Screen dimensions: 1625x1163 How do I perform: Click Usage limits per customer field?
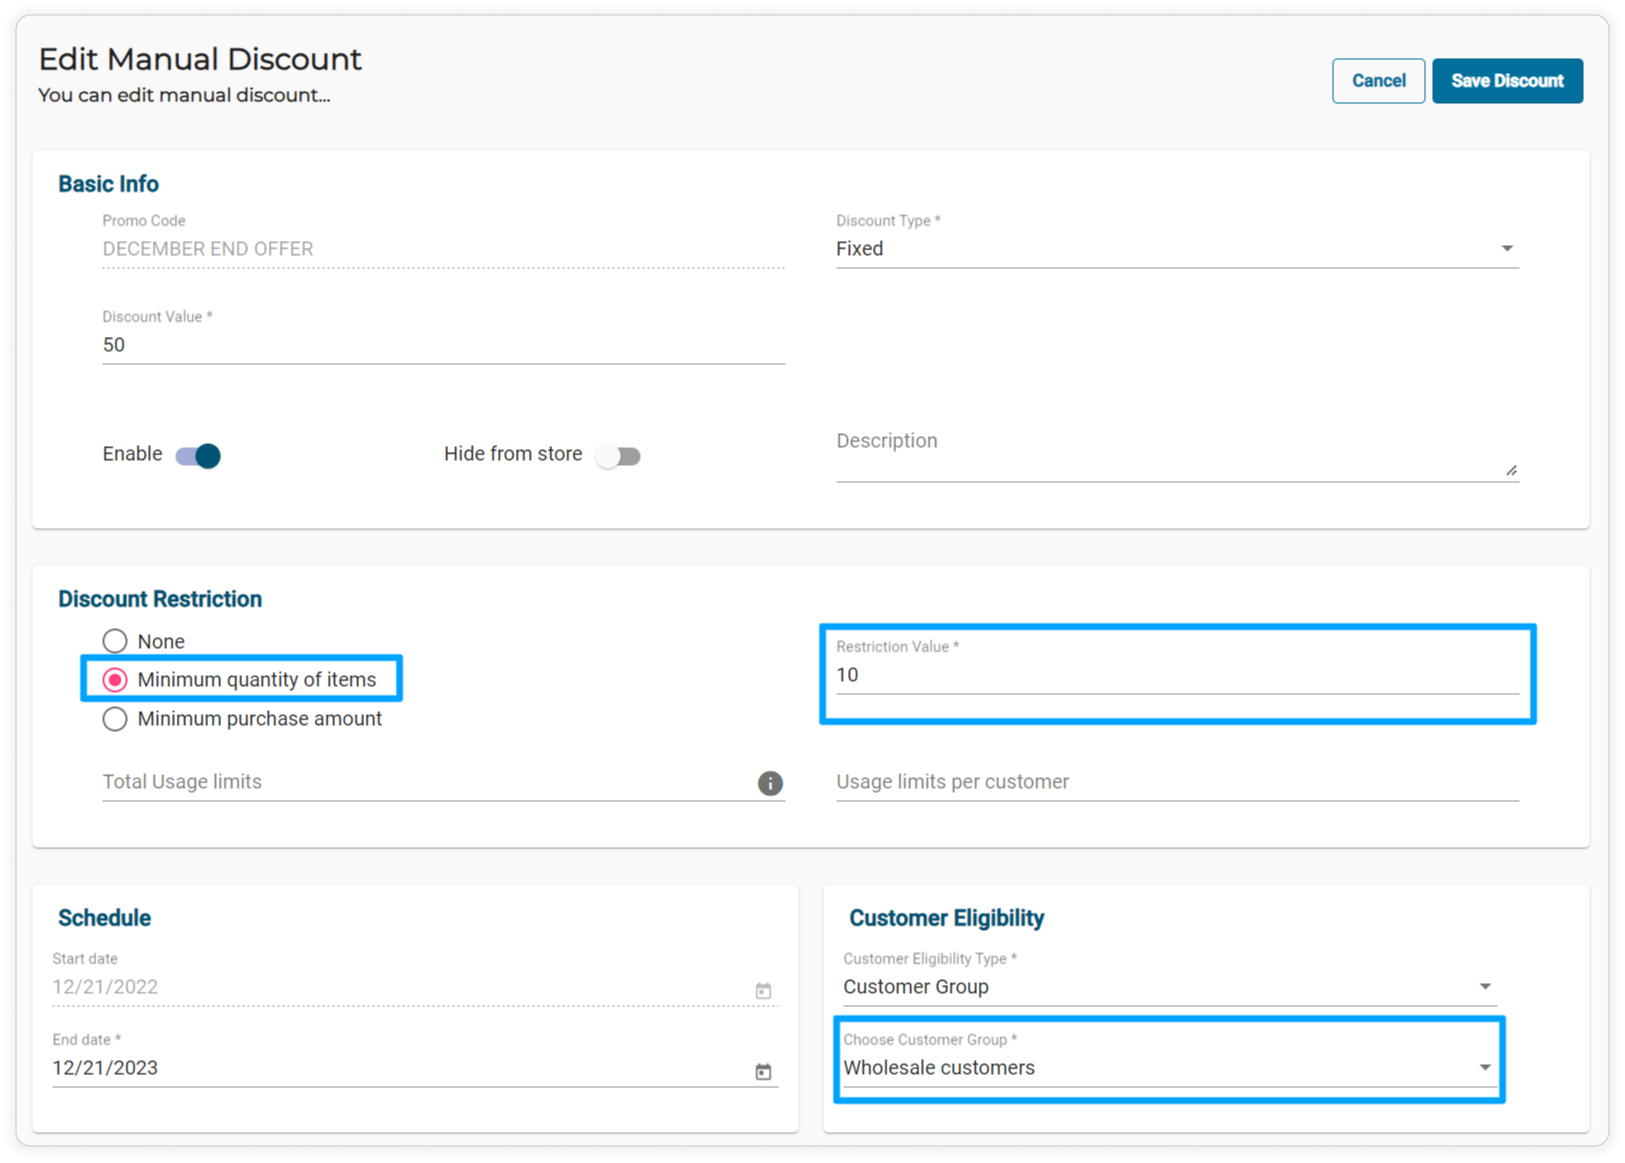1176,782
